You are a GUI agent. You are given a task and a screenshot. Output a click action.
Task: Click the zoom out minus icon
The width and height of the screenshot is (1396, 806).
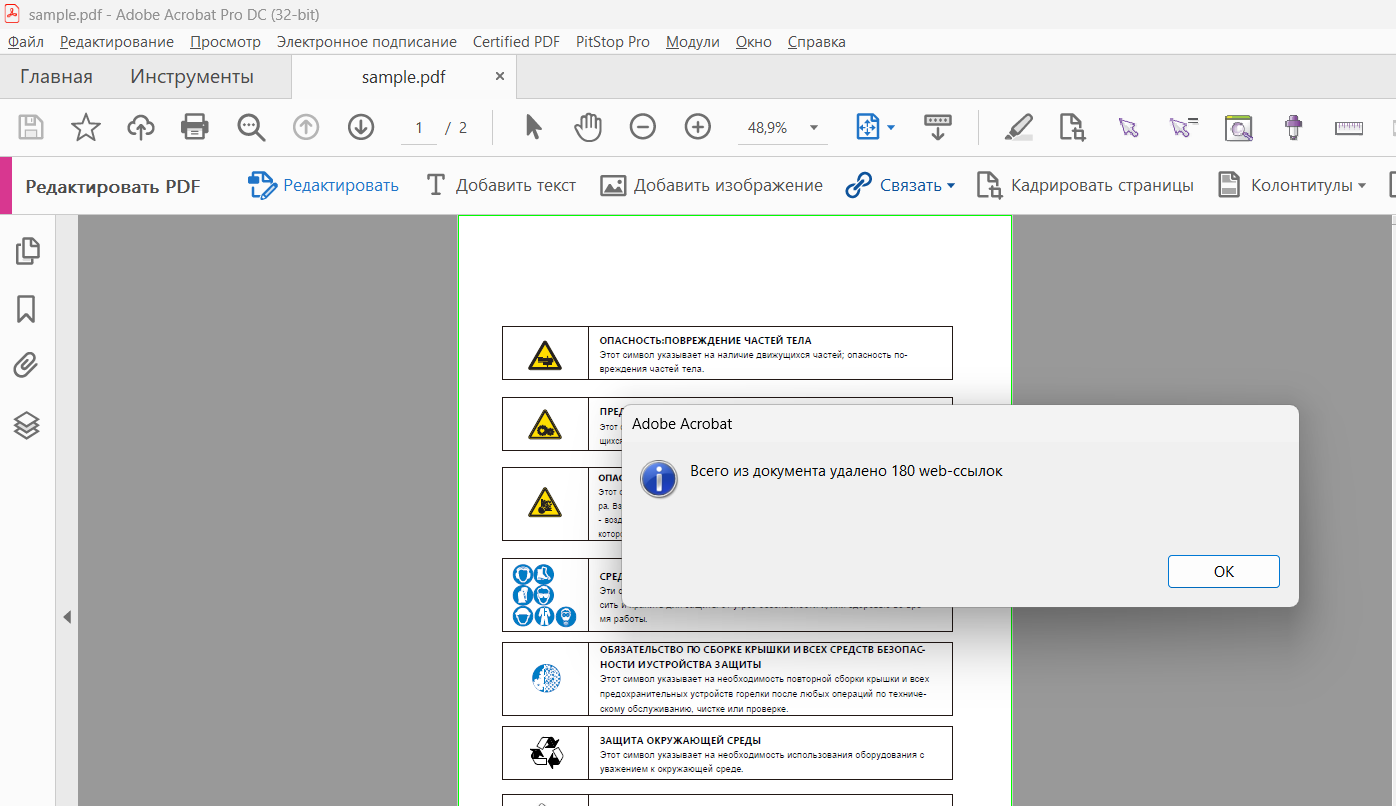pyautogui.click(x=642, y=127)
